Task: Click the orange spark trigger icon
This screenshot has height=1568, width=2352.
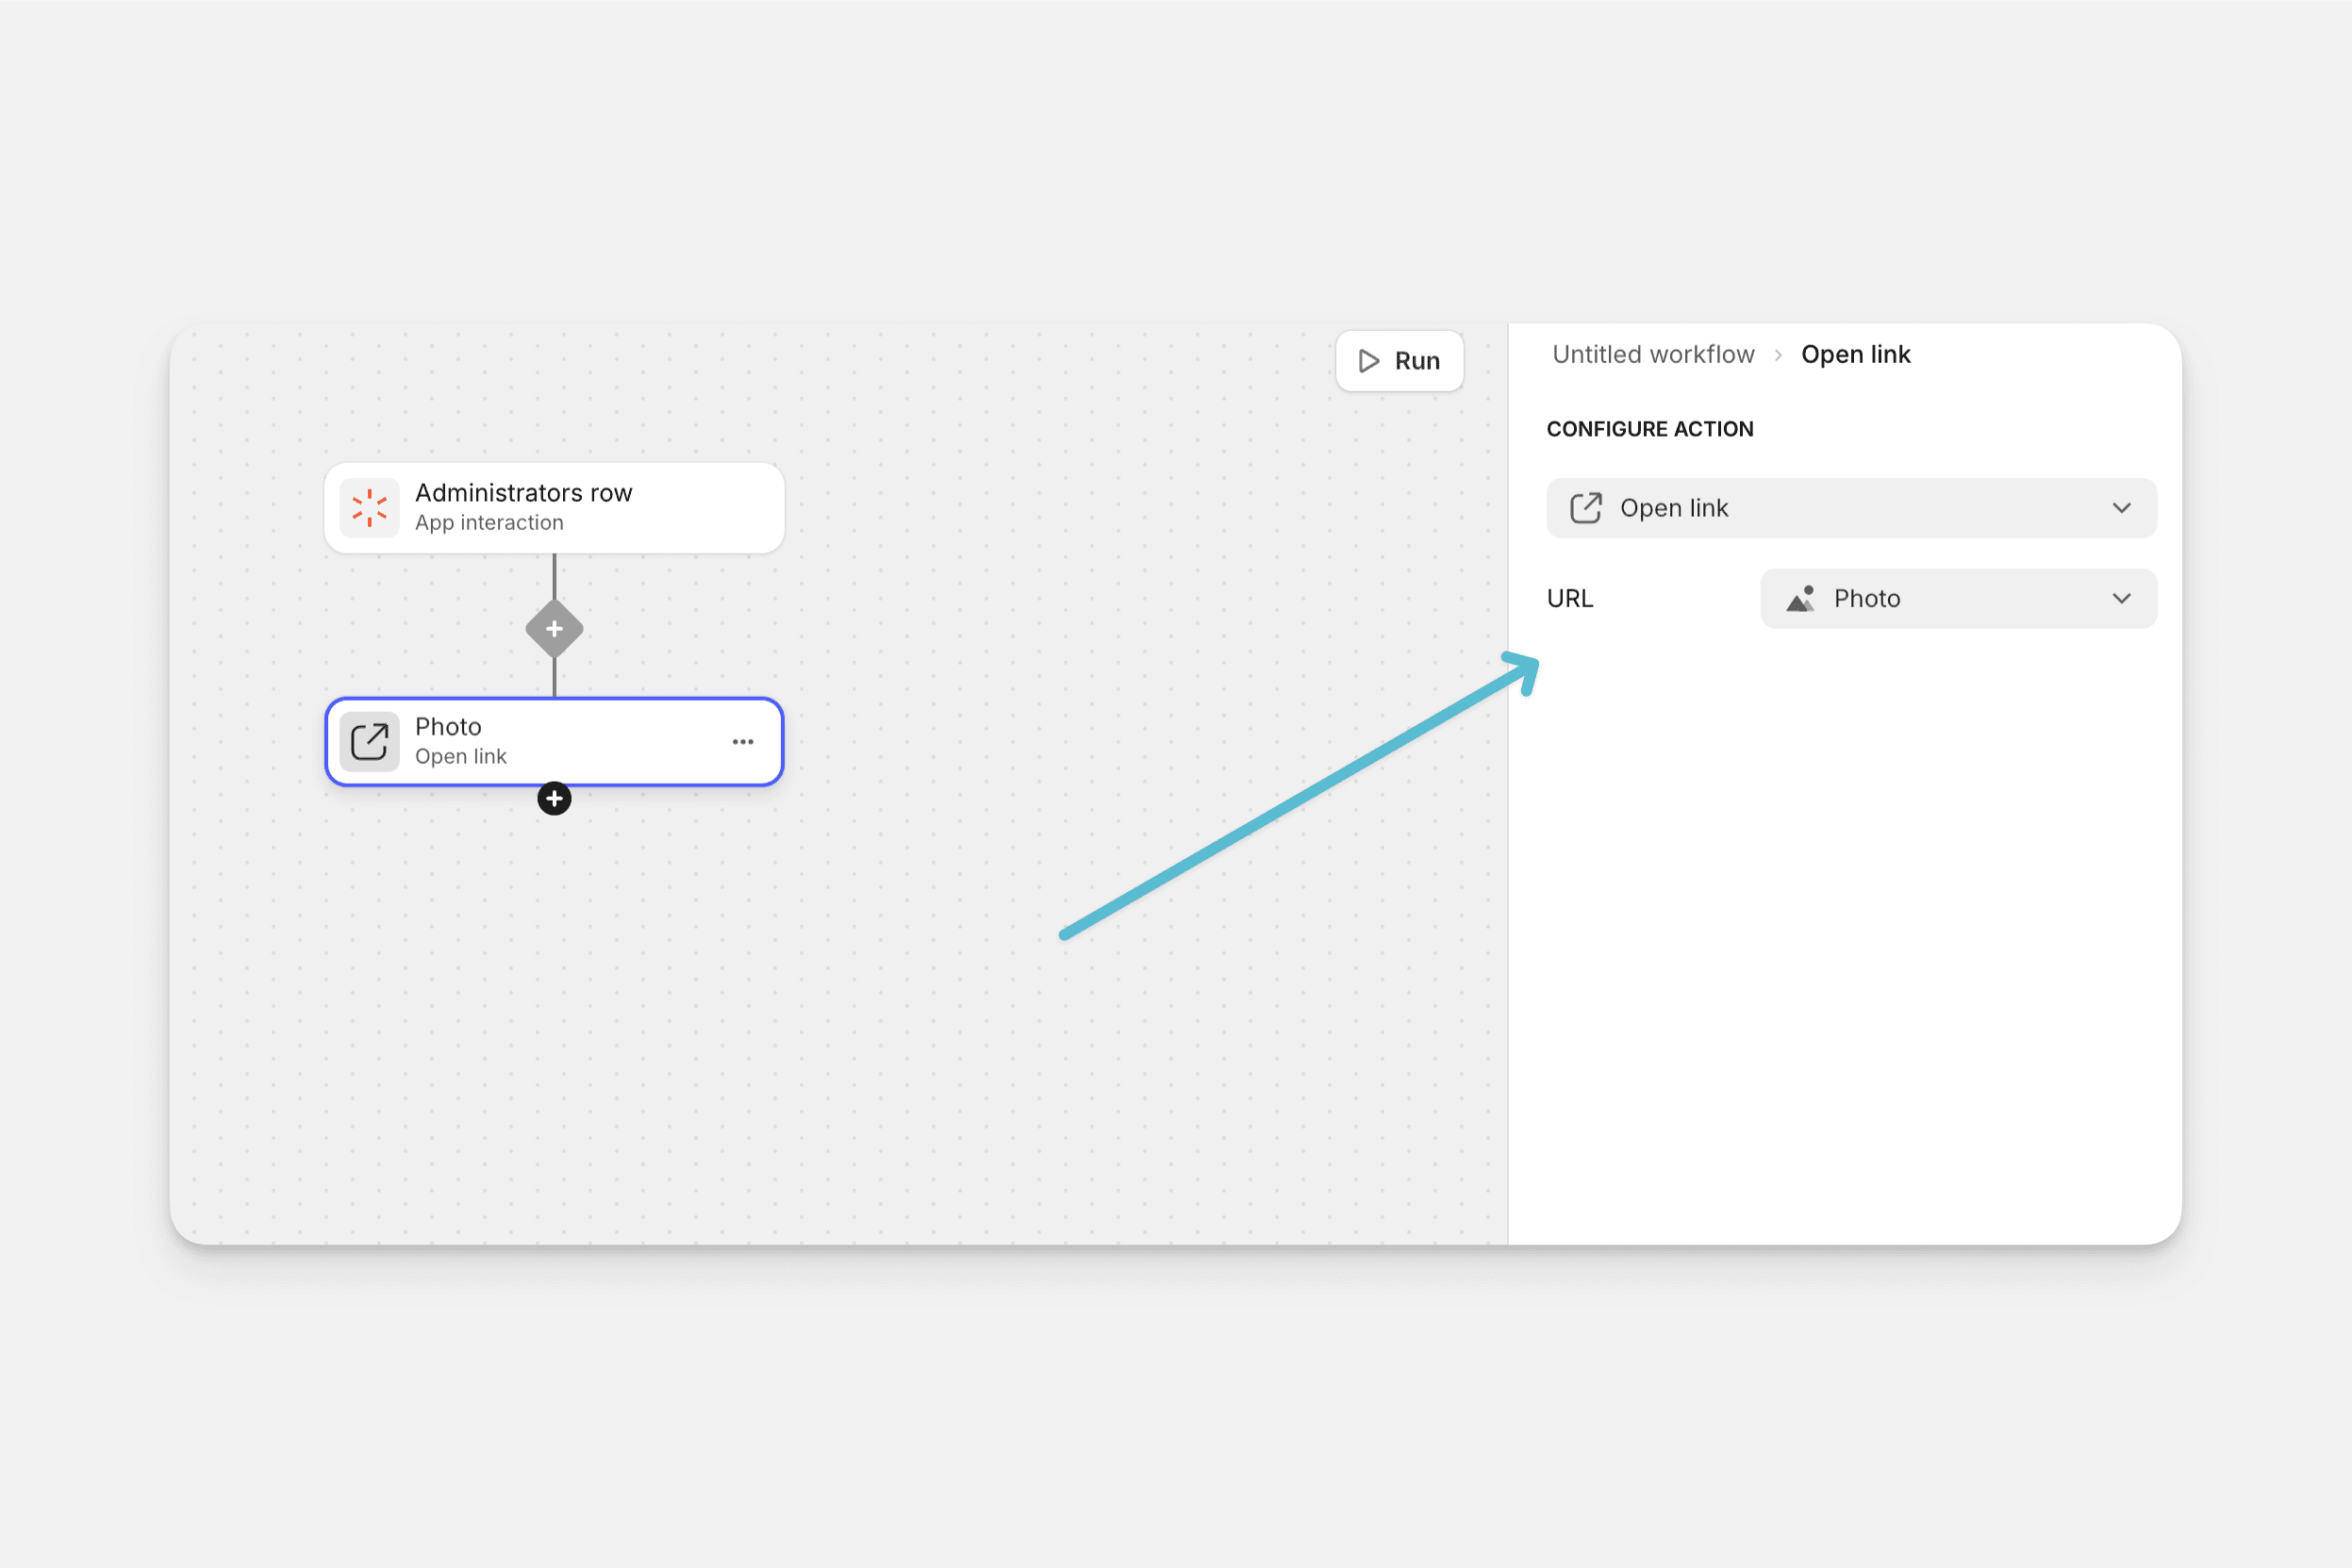Action: point(369,508)
